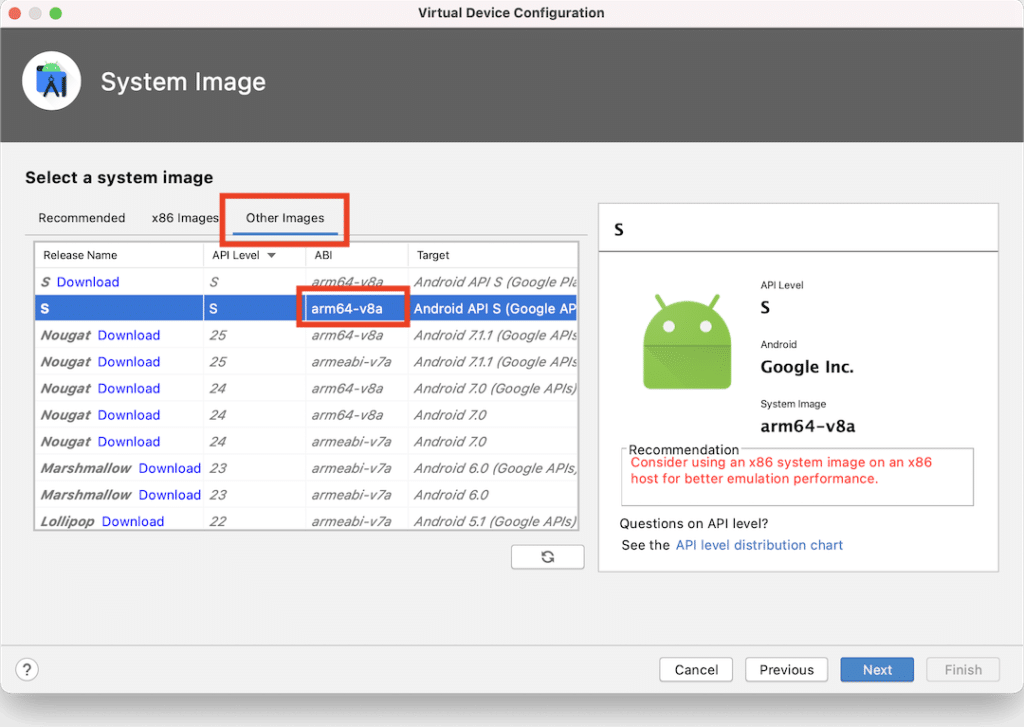Click the API Level column header label
This screenshot has height=727, width=1024.
tap(236, 255)
